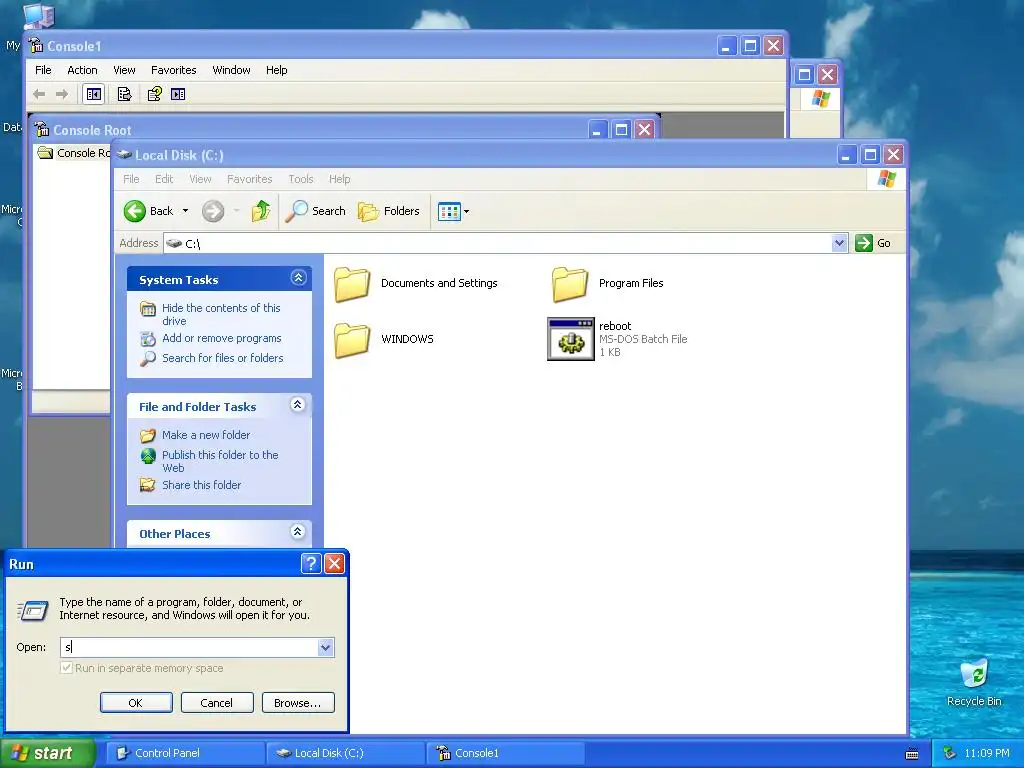
Task: Collapse the File and Folder Tasks panel
Action: pos(298,406)
